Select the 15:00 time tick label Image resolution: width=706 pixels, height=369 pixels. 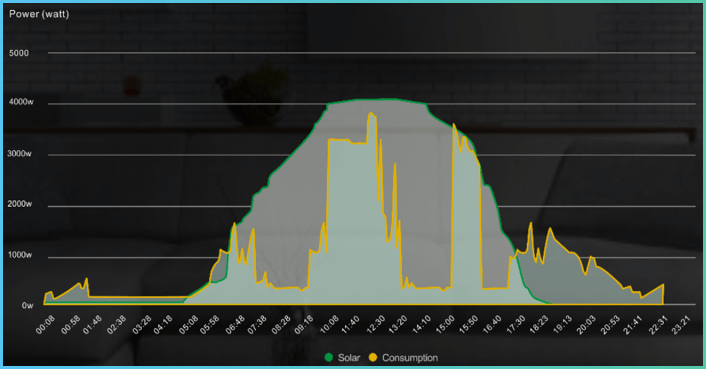point(446,325)
